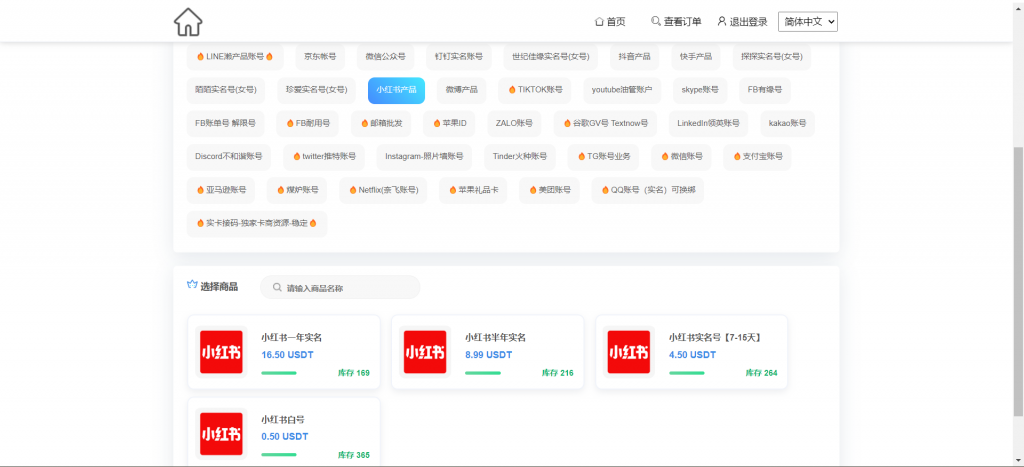Click the flame icon on the 微信账号 tag

(x=665, y=157)
